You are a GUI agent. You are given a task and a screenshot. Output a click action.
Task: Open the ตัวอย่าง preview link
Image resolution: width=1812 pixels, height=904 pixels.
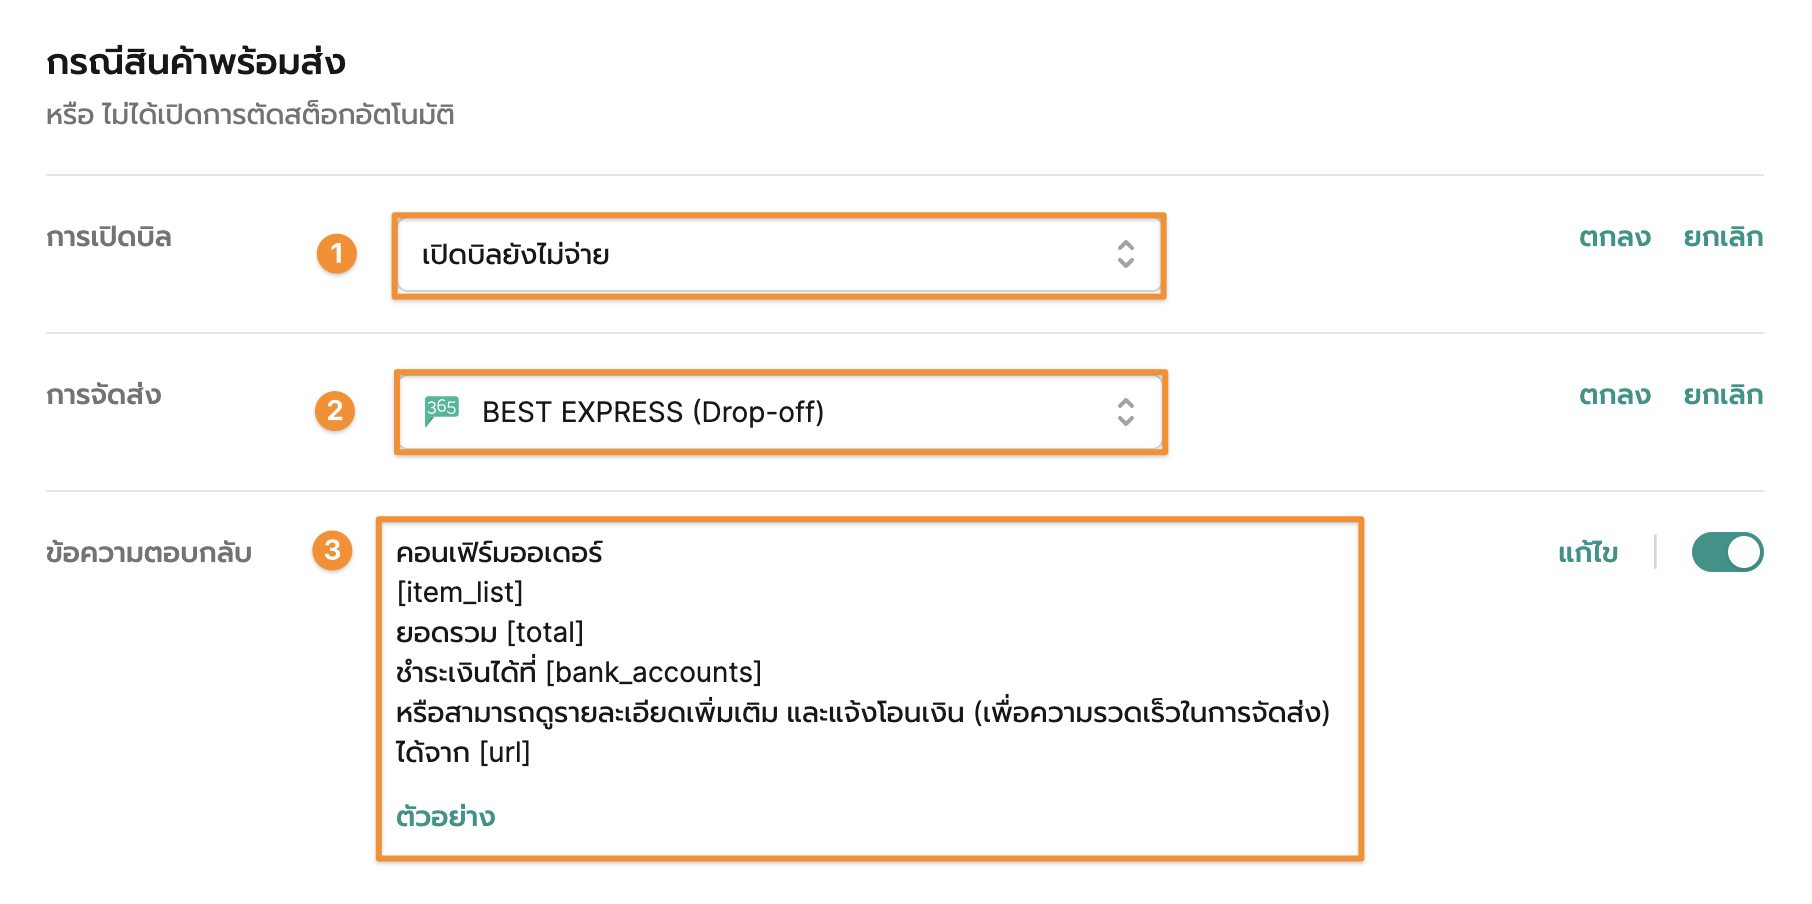click(446, 816)
